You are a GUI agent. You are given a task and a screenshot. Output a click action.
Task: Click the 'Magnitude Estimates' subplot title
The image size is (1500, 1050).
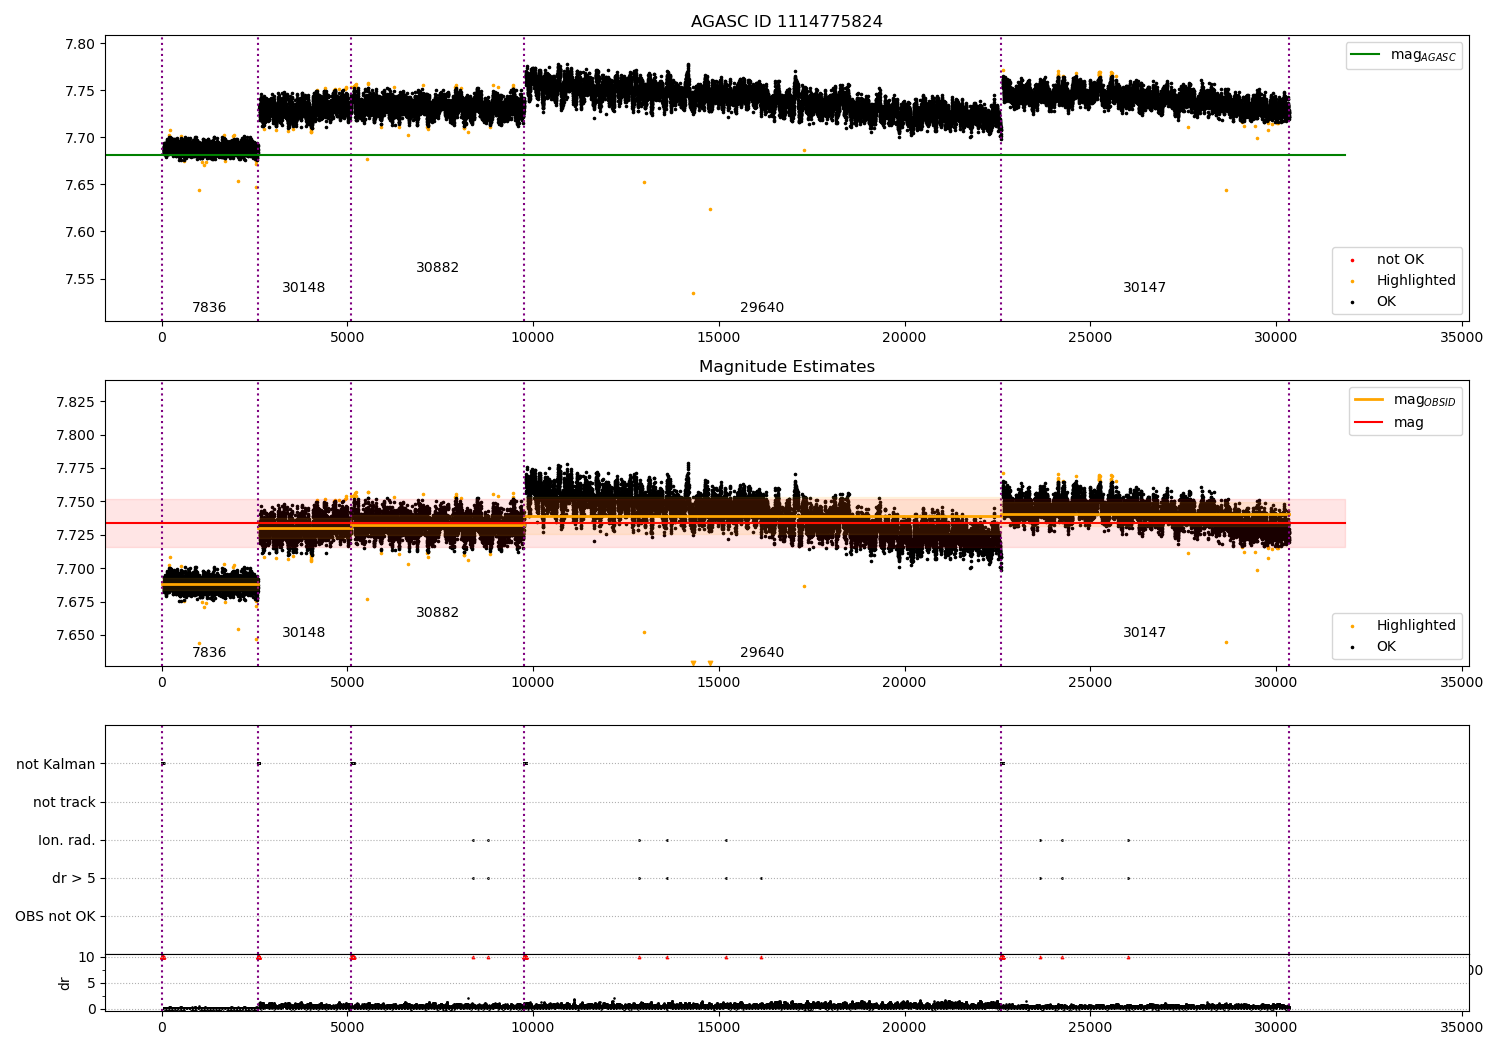click(786, 367)
